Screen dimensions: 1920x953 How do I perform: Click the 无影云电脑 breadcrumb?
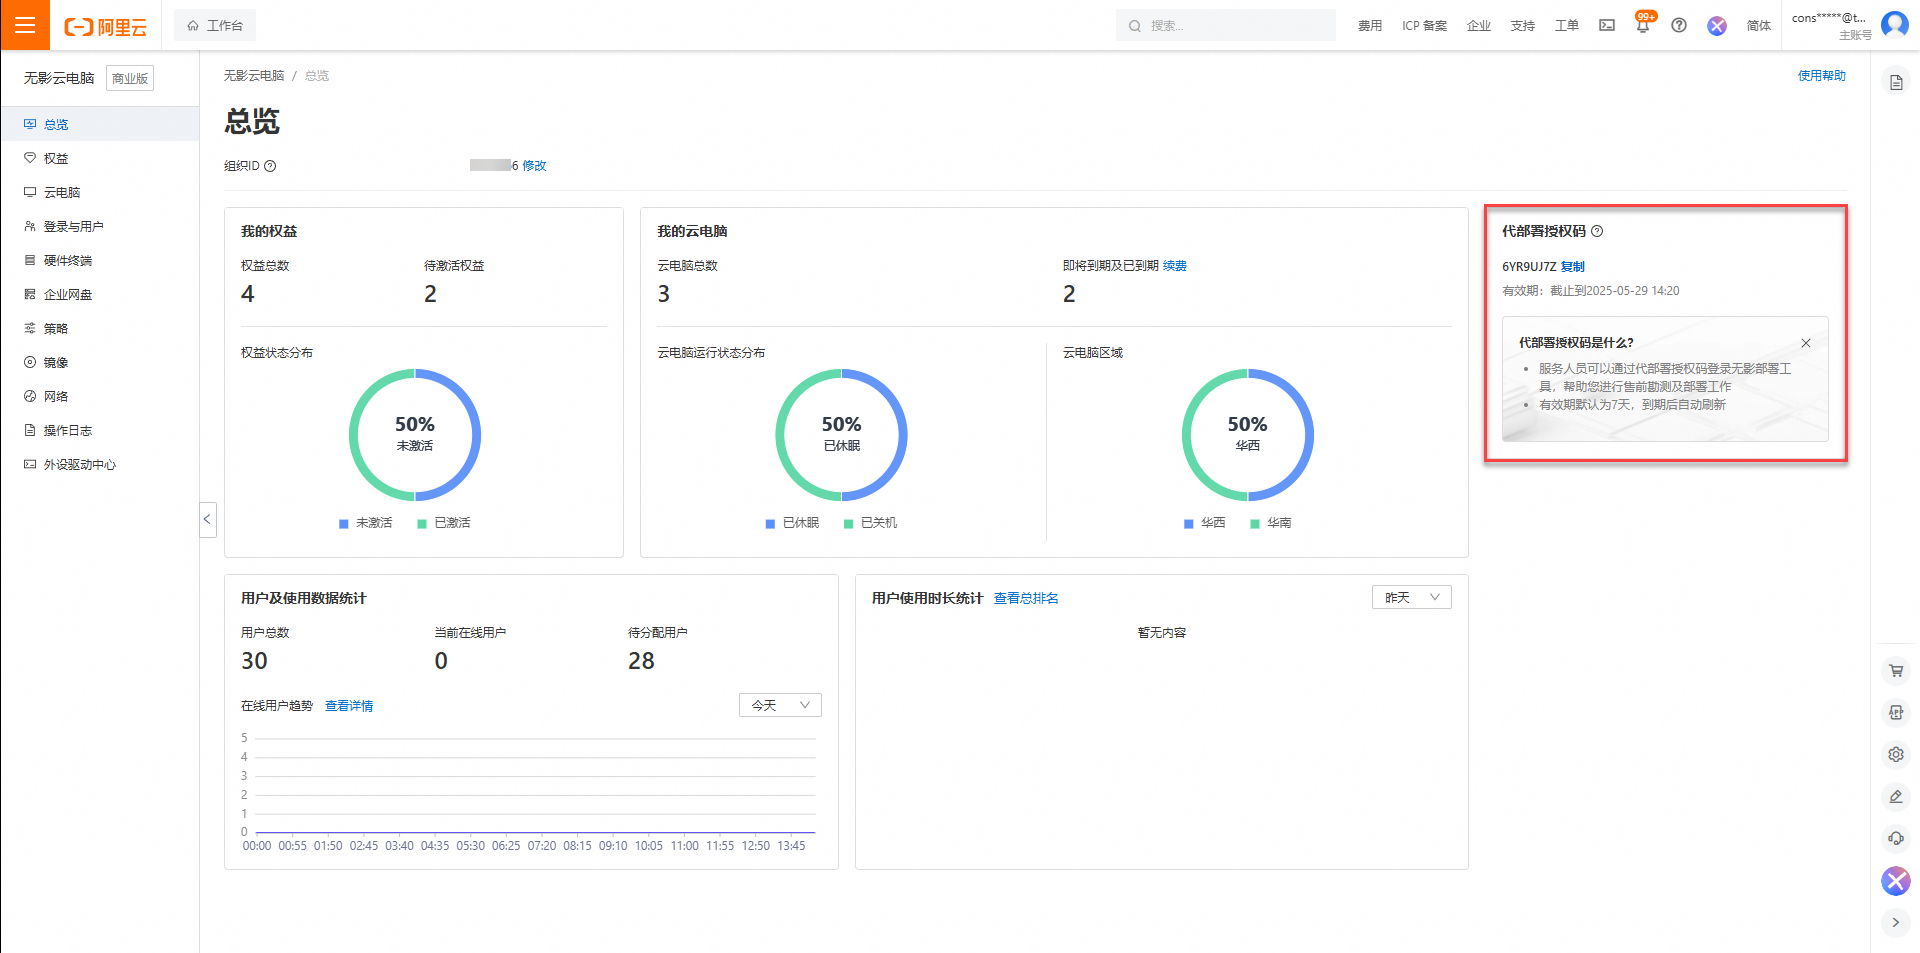click(x=254, y=76)
